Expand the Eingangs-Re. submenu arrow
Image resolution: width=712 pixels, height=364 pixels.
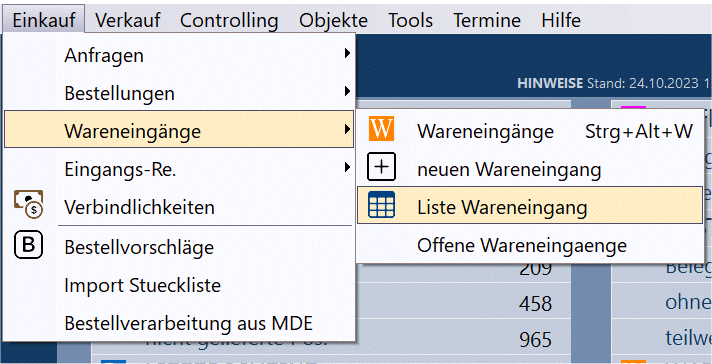tap(347, 167)
